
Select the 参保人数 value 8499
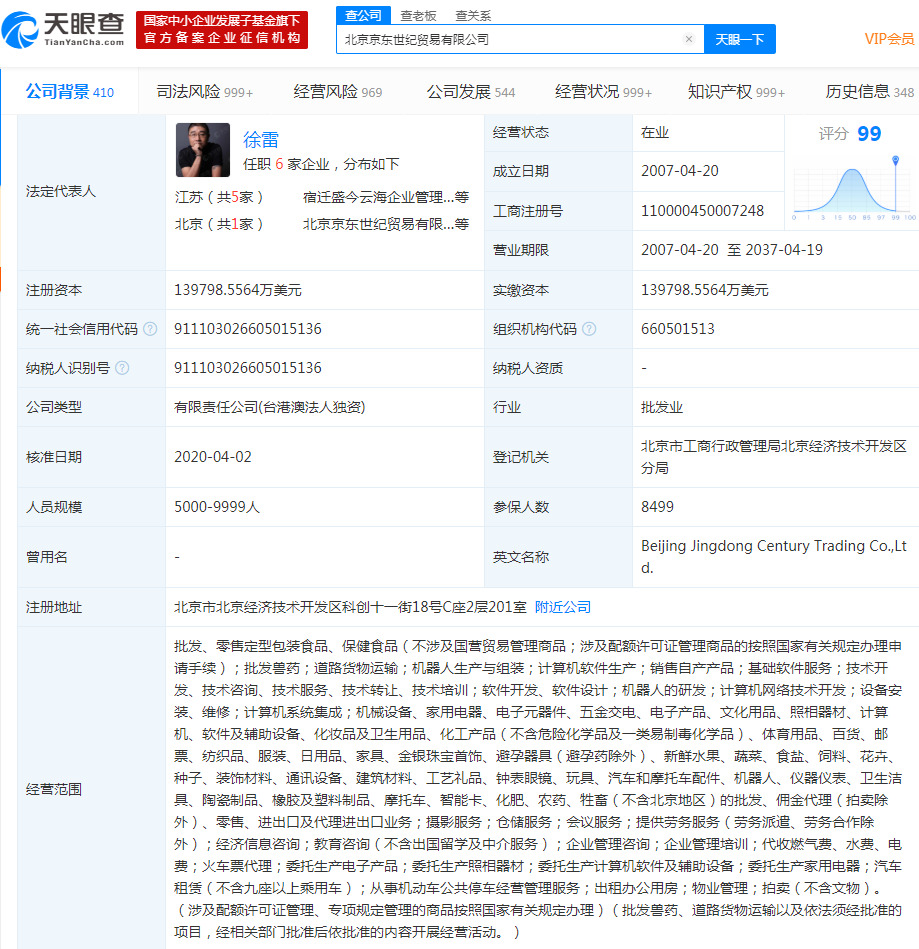click(x=657, y=507)
